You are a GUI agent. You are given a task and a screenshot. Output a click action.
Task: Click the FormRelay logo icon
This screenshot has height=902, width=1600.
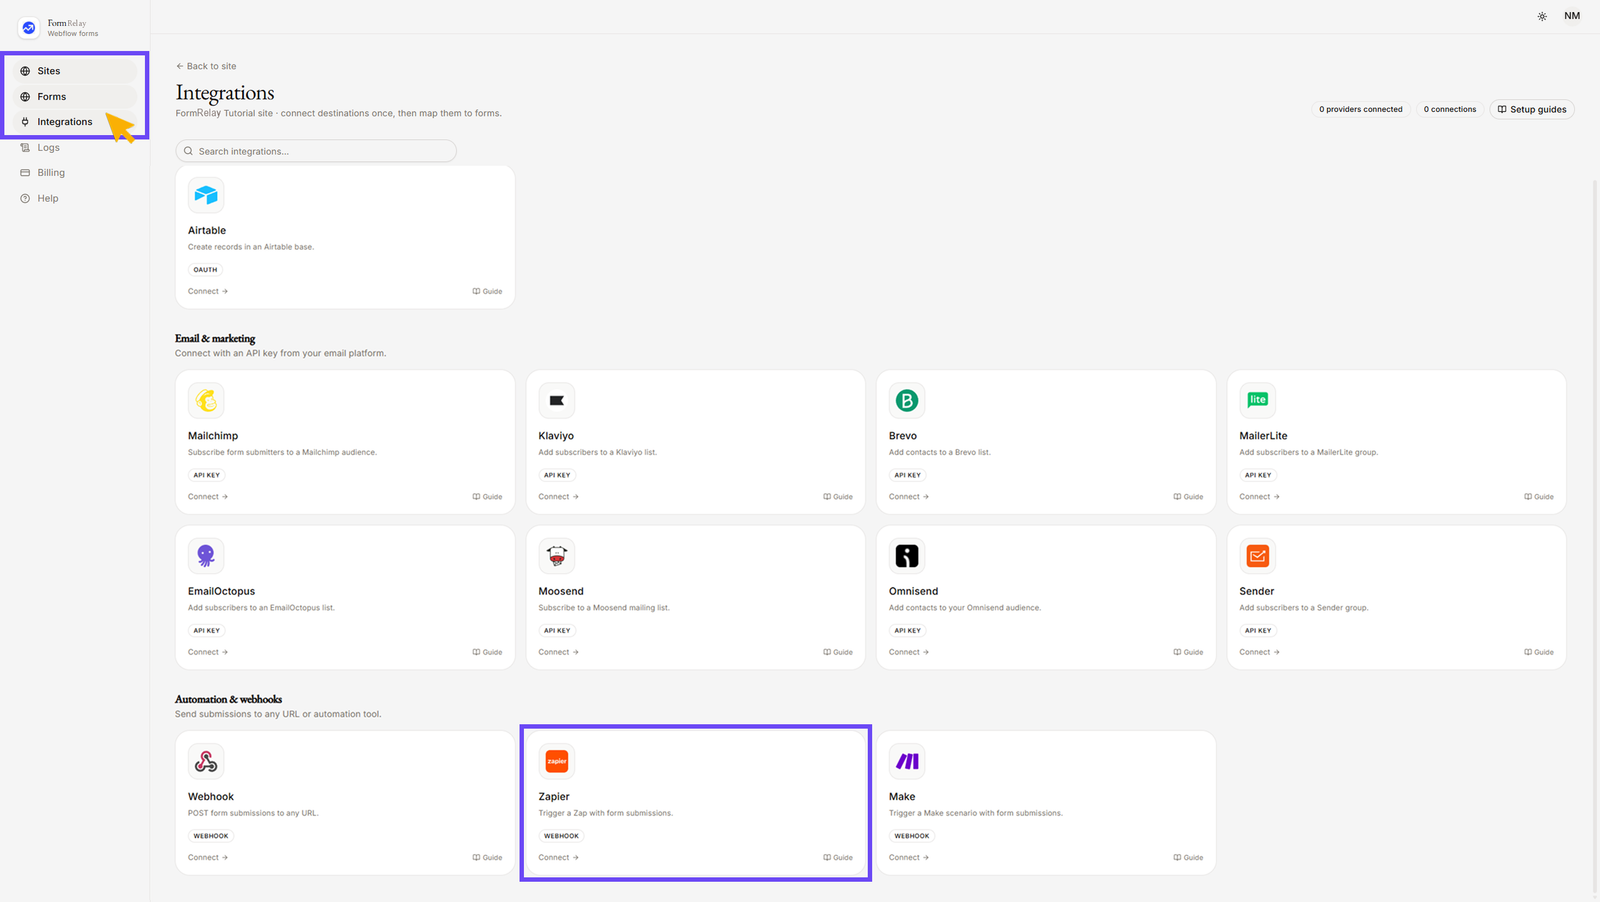click(x=28, y=28)
